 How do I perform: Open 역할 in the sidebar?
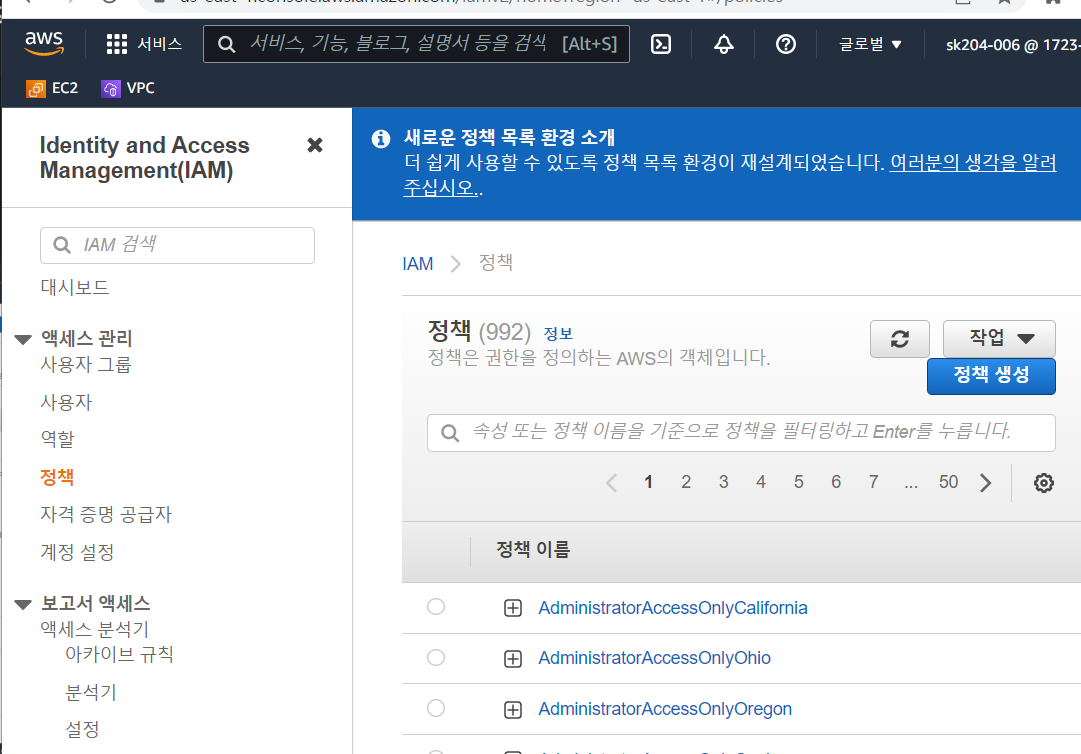click(57, 438)
